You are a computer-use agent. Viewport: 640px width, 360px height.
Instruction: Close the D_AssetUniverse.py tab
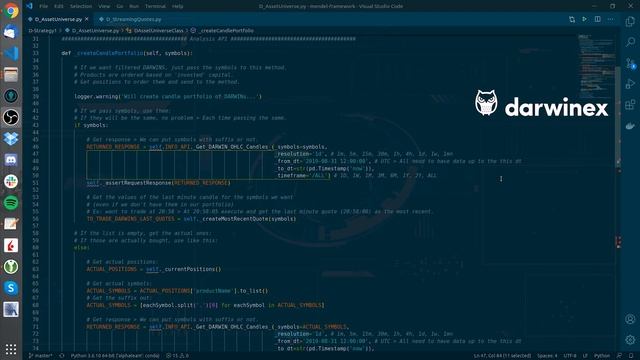click(87, 19)
